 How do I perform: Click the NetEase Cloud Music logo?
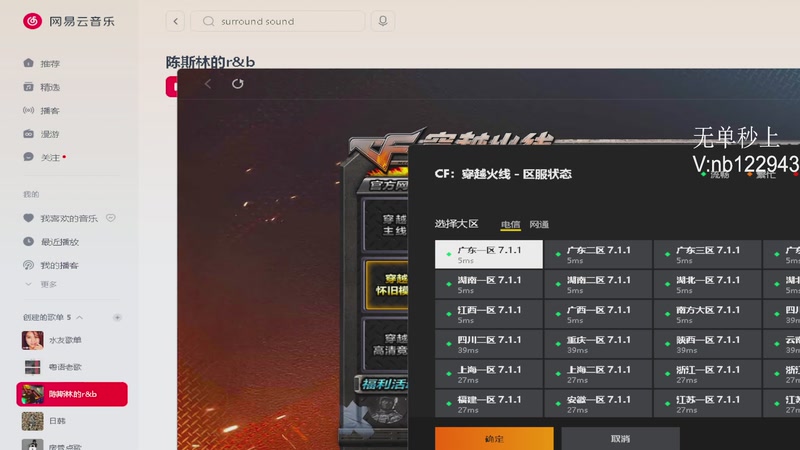pyautogui.click(x=69, y=21)
